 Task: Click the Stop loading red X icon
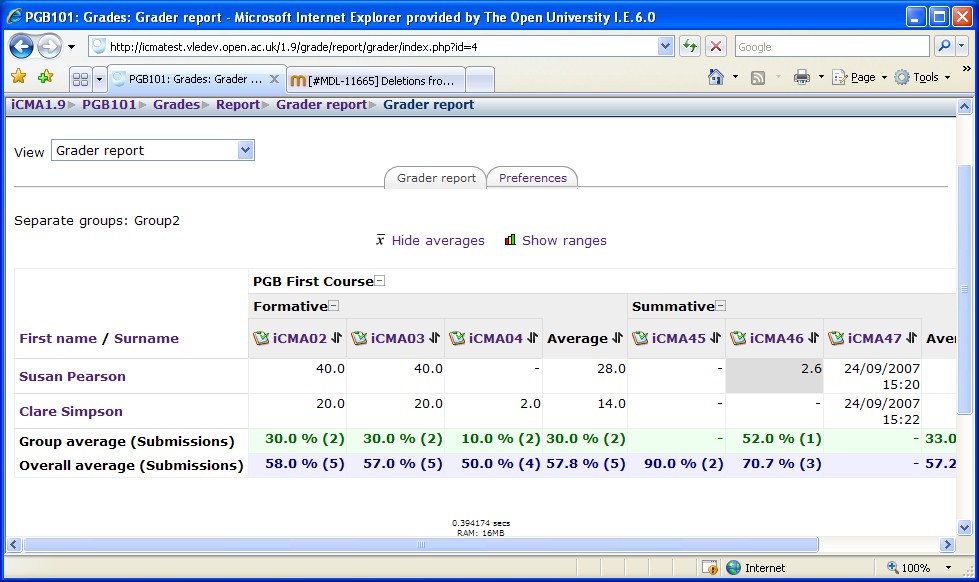click(716, 46)
